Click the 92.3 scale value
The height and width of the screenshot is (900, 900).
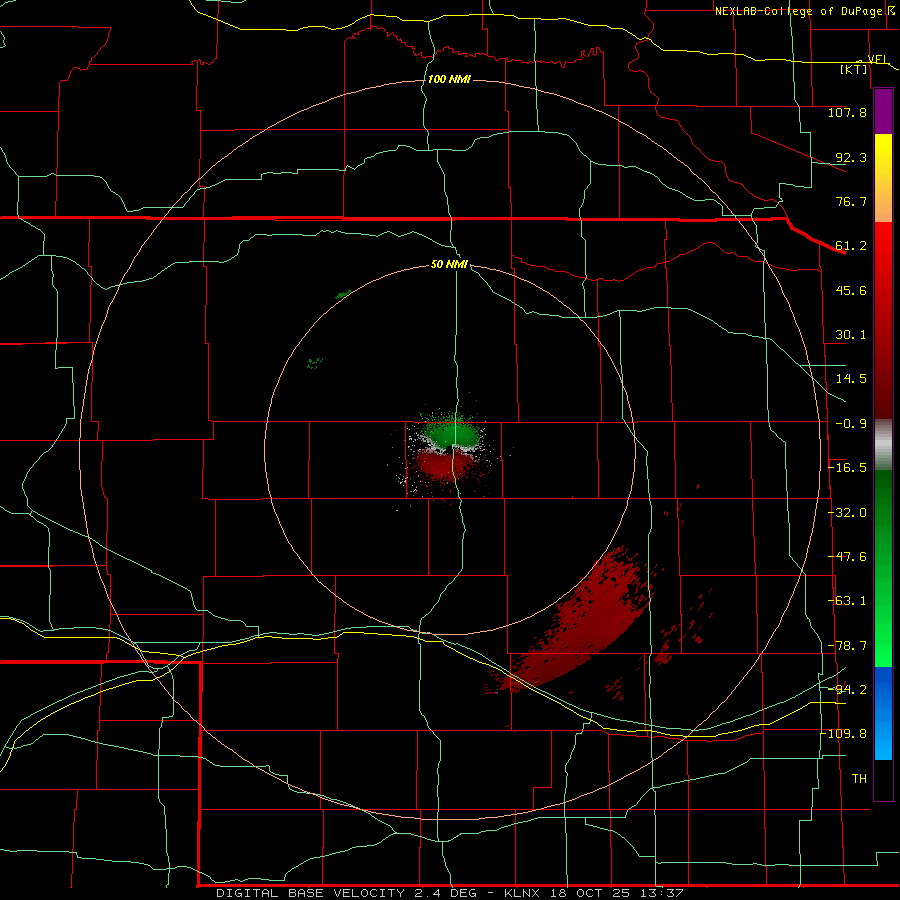pyautogui.click(x=851, y=157)
